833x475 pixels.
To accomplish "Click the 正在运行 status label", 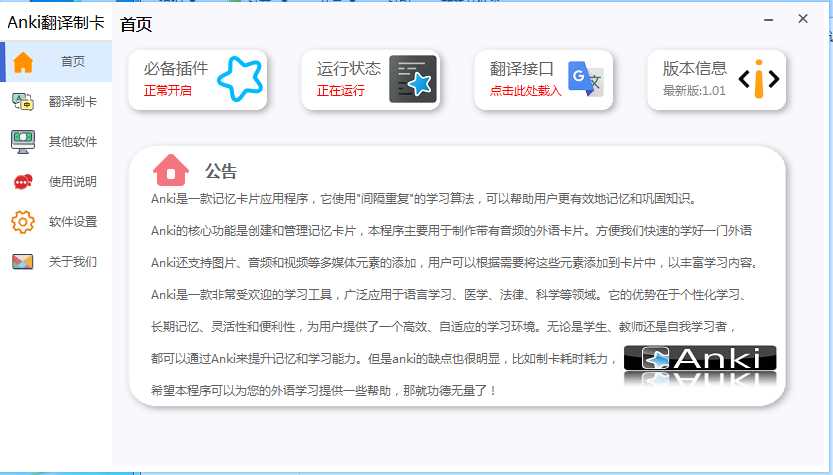I will point(341,91).
